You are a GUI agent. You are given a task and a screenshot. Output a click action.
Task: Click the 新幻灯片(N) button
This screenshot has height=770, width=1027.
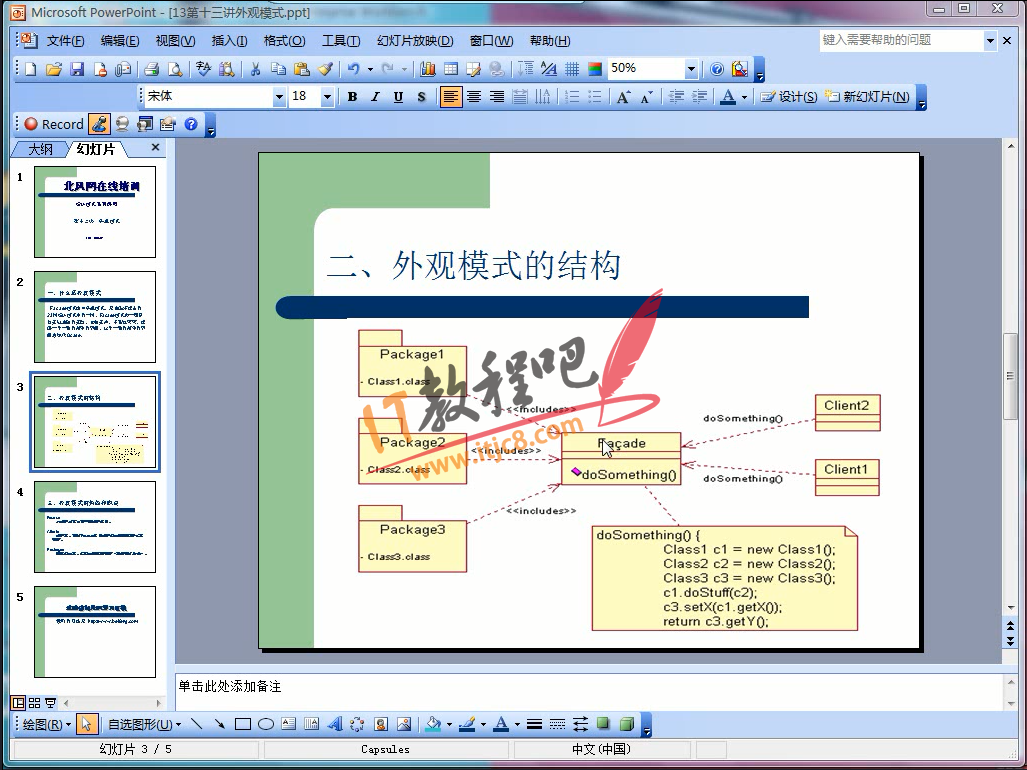[867, 97]
